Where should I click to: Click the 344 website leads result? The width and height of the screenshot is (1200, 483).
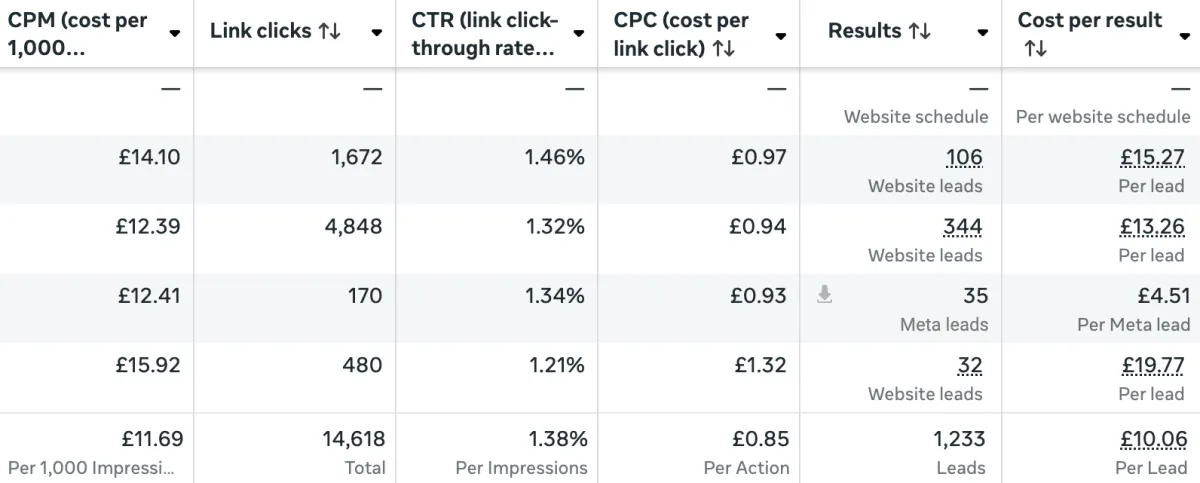(963, 227)
